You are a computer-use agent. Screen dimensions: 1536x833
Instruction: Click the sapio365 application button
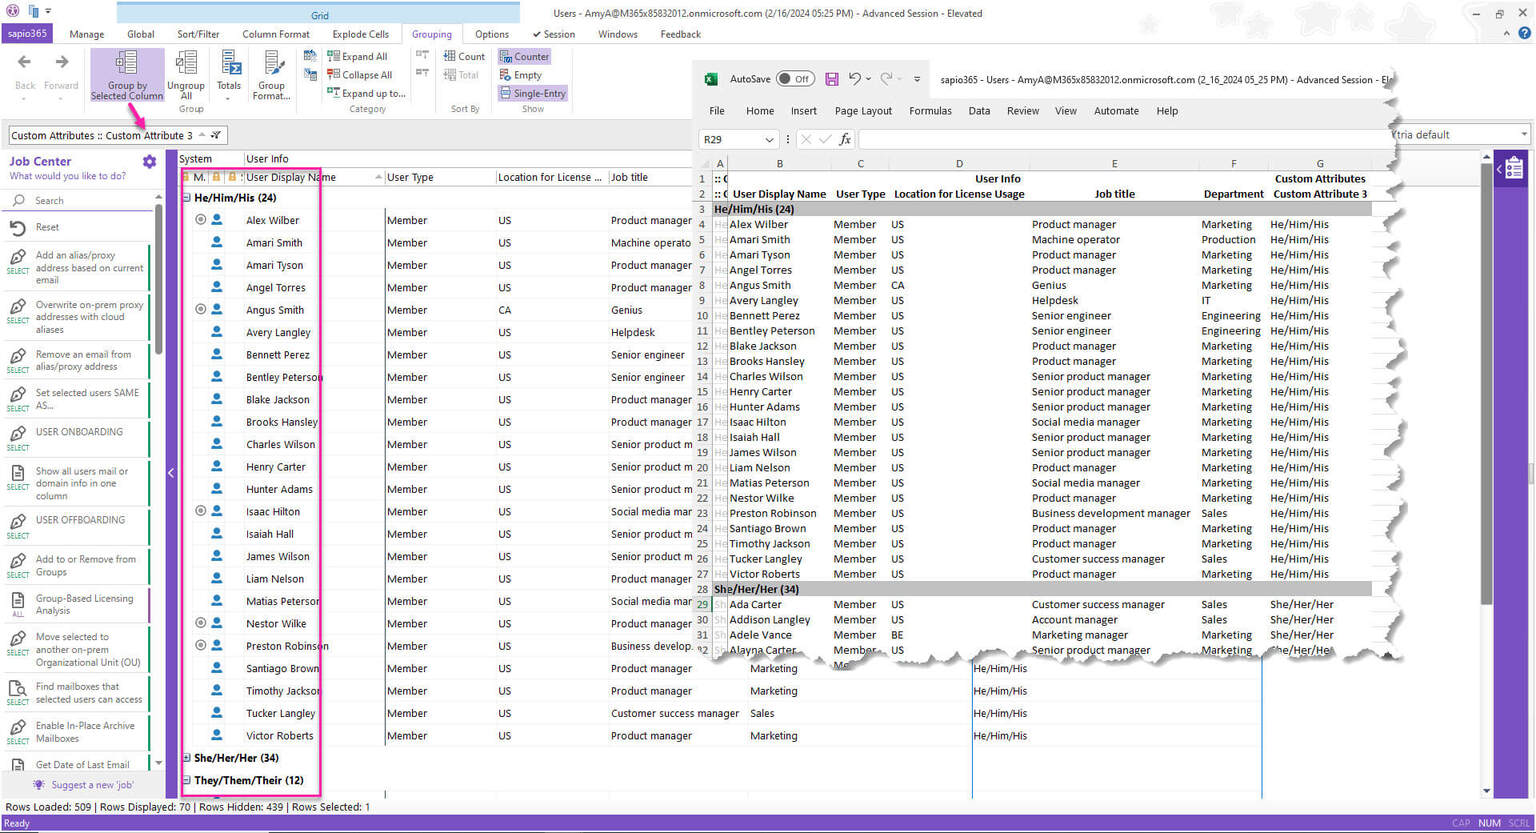27,34
